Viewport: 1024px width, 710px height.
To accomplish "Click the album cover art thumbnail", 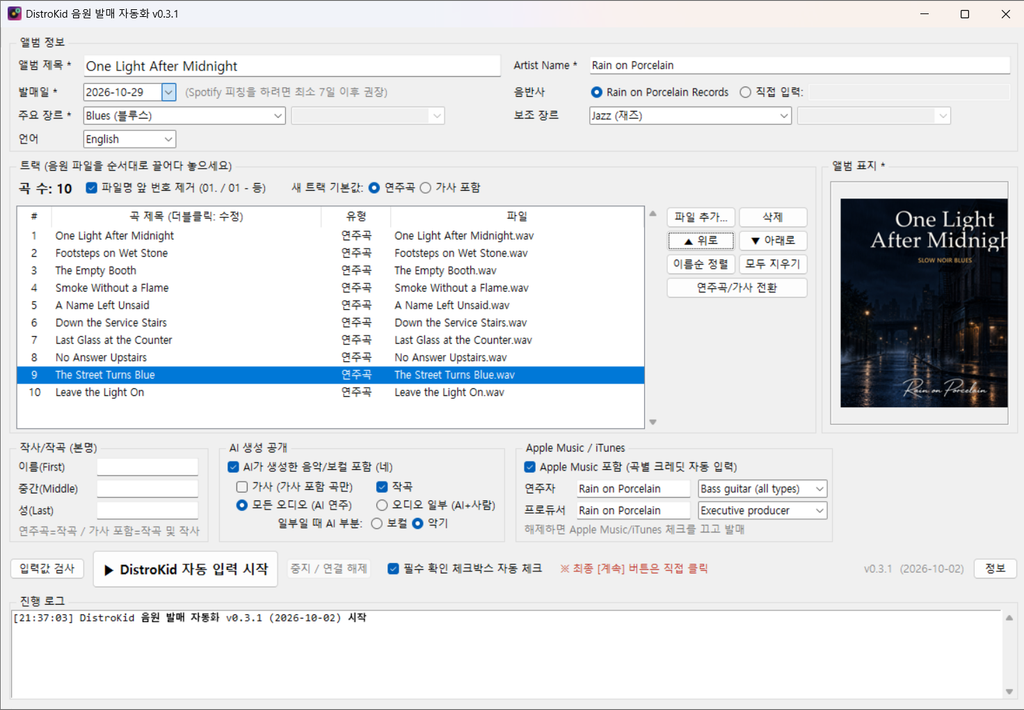I will pos(923,303).
